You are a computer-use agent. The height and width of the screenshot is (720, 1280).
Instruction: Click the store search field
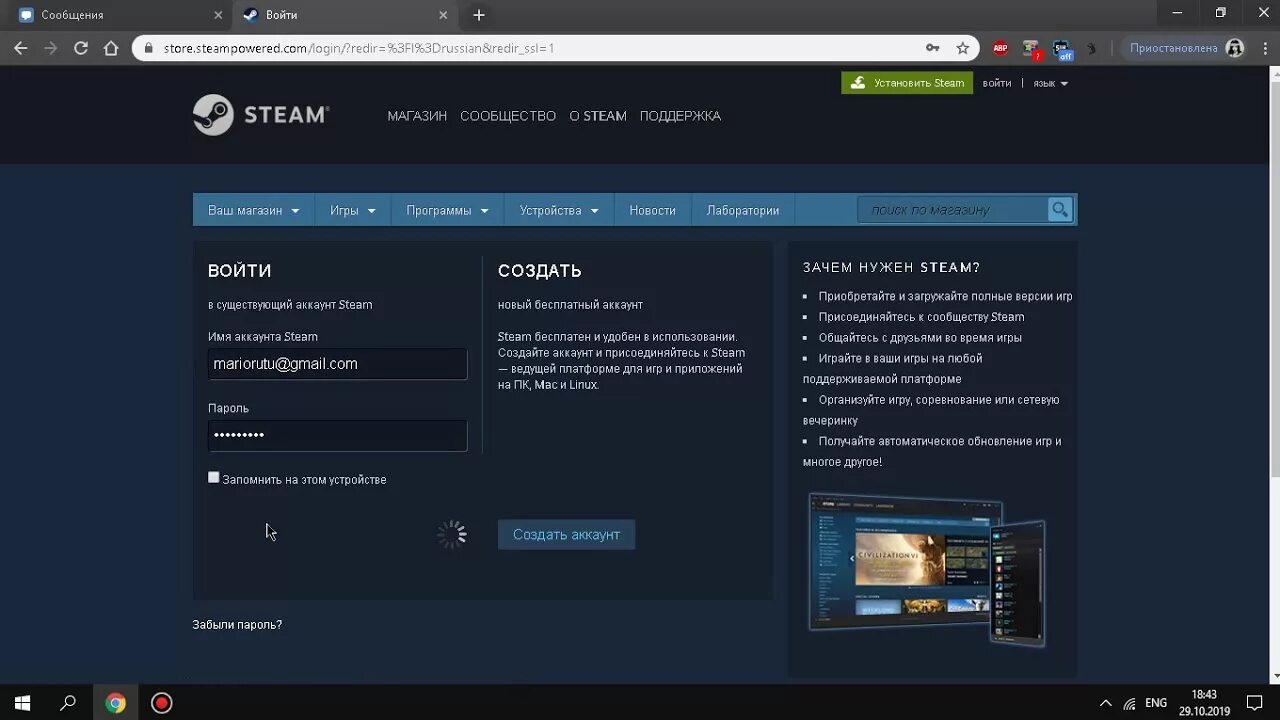(953, 210)
